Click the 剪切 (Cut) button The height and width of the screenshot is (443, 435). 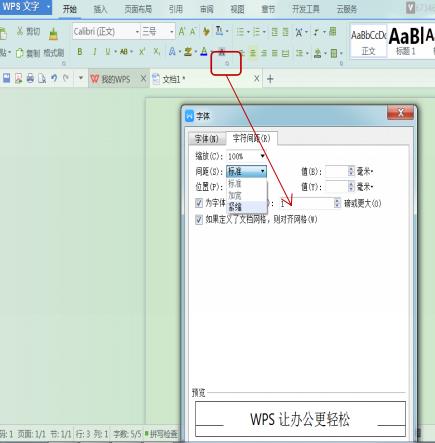[29, 32]
